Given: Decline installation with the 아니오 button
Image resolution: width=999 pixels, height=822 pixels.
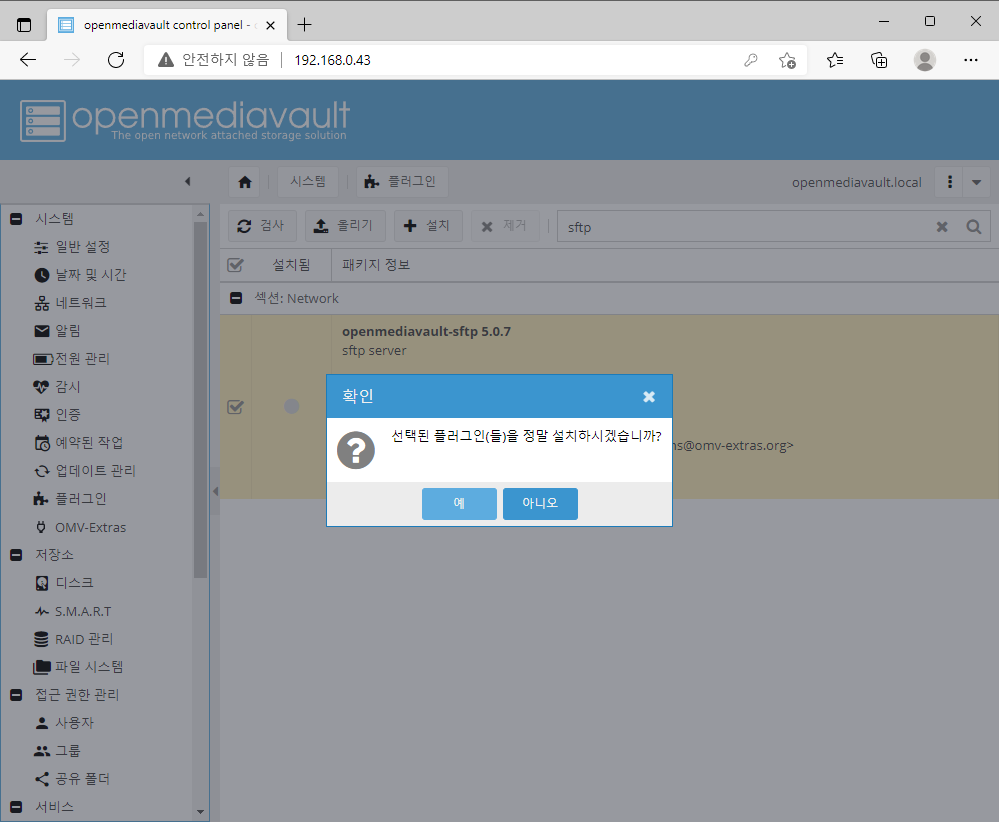Looking at the screenshot, I should point(540,503).
